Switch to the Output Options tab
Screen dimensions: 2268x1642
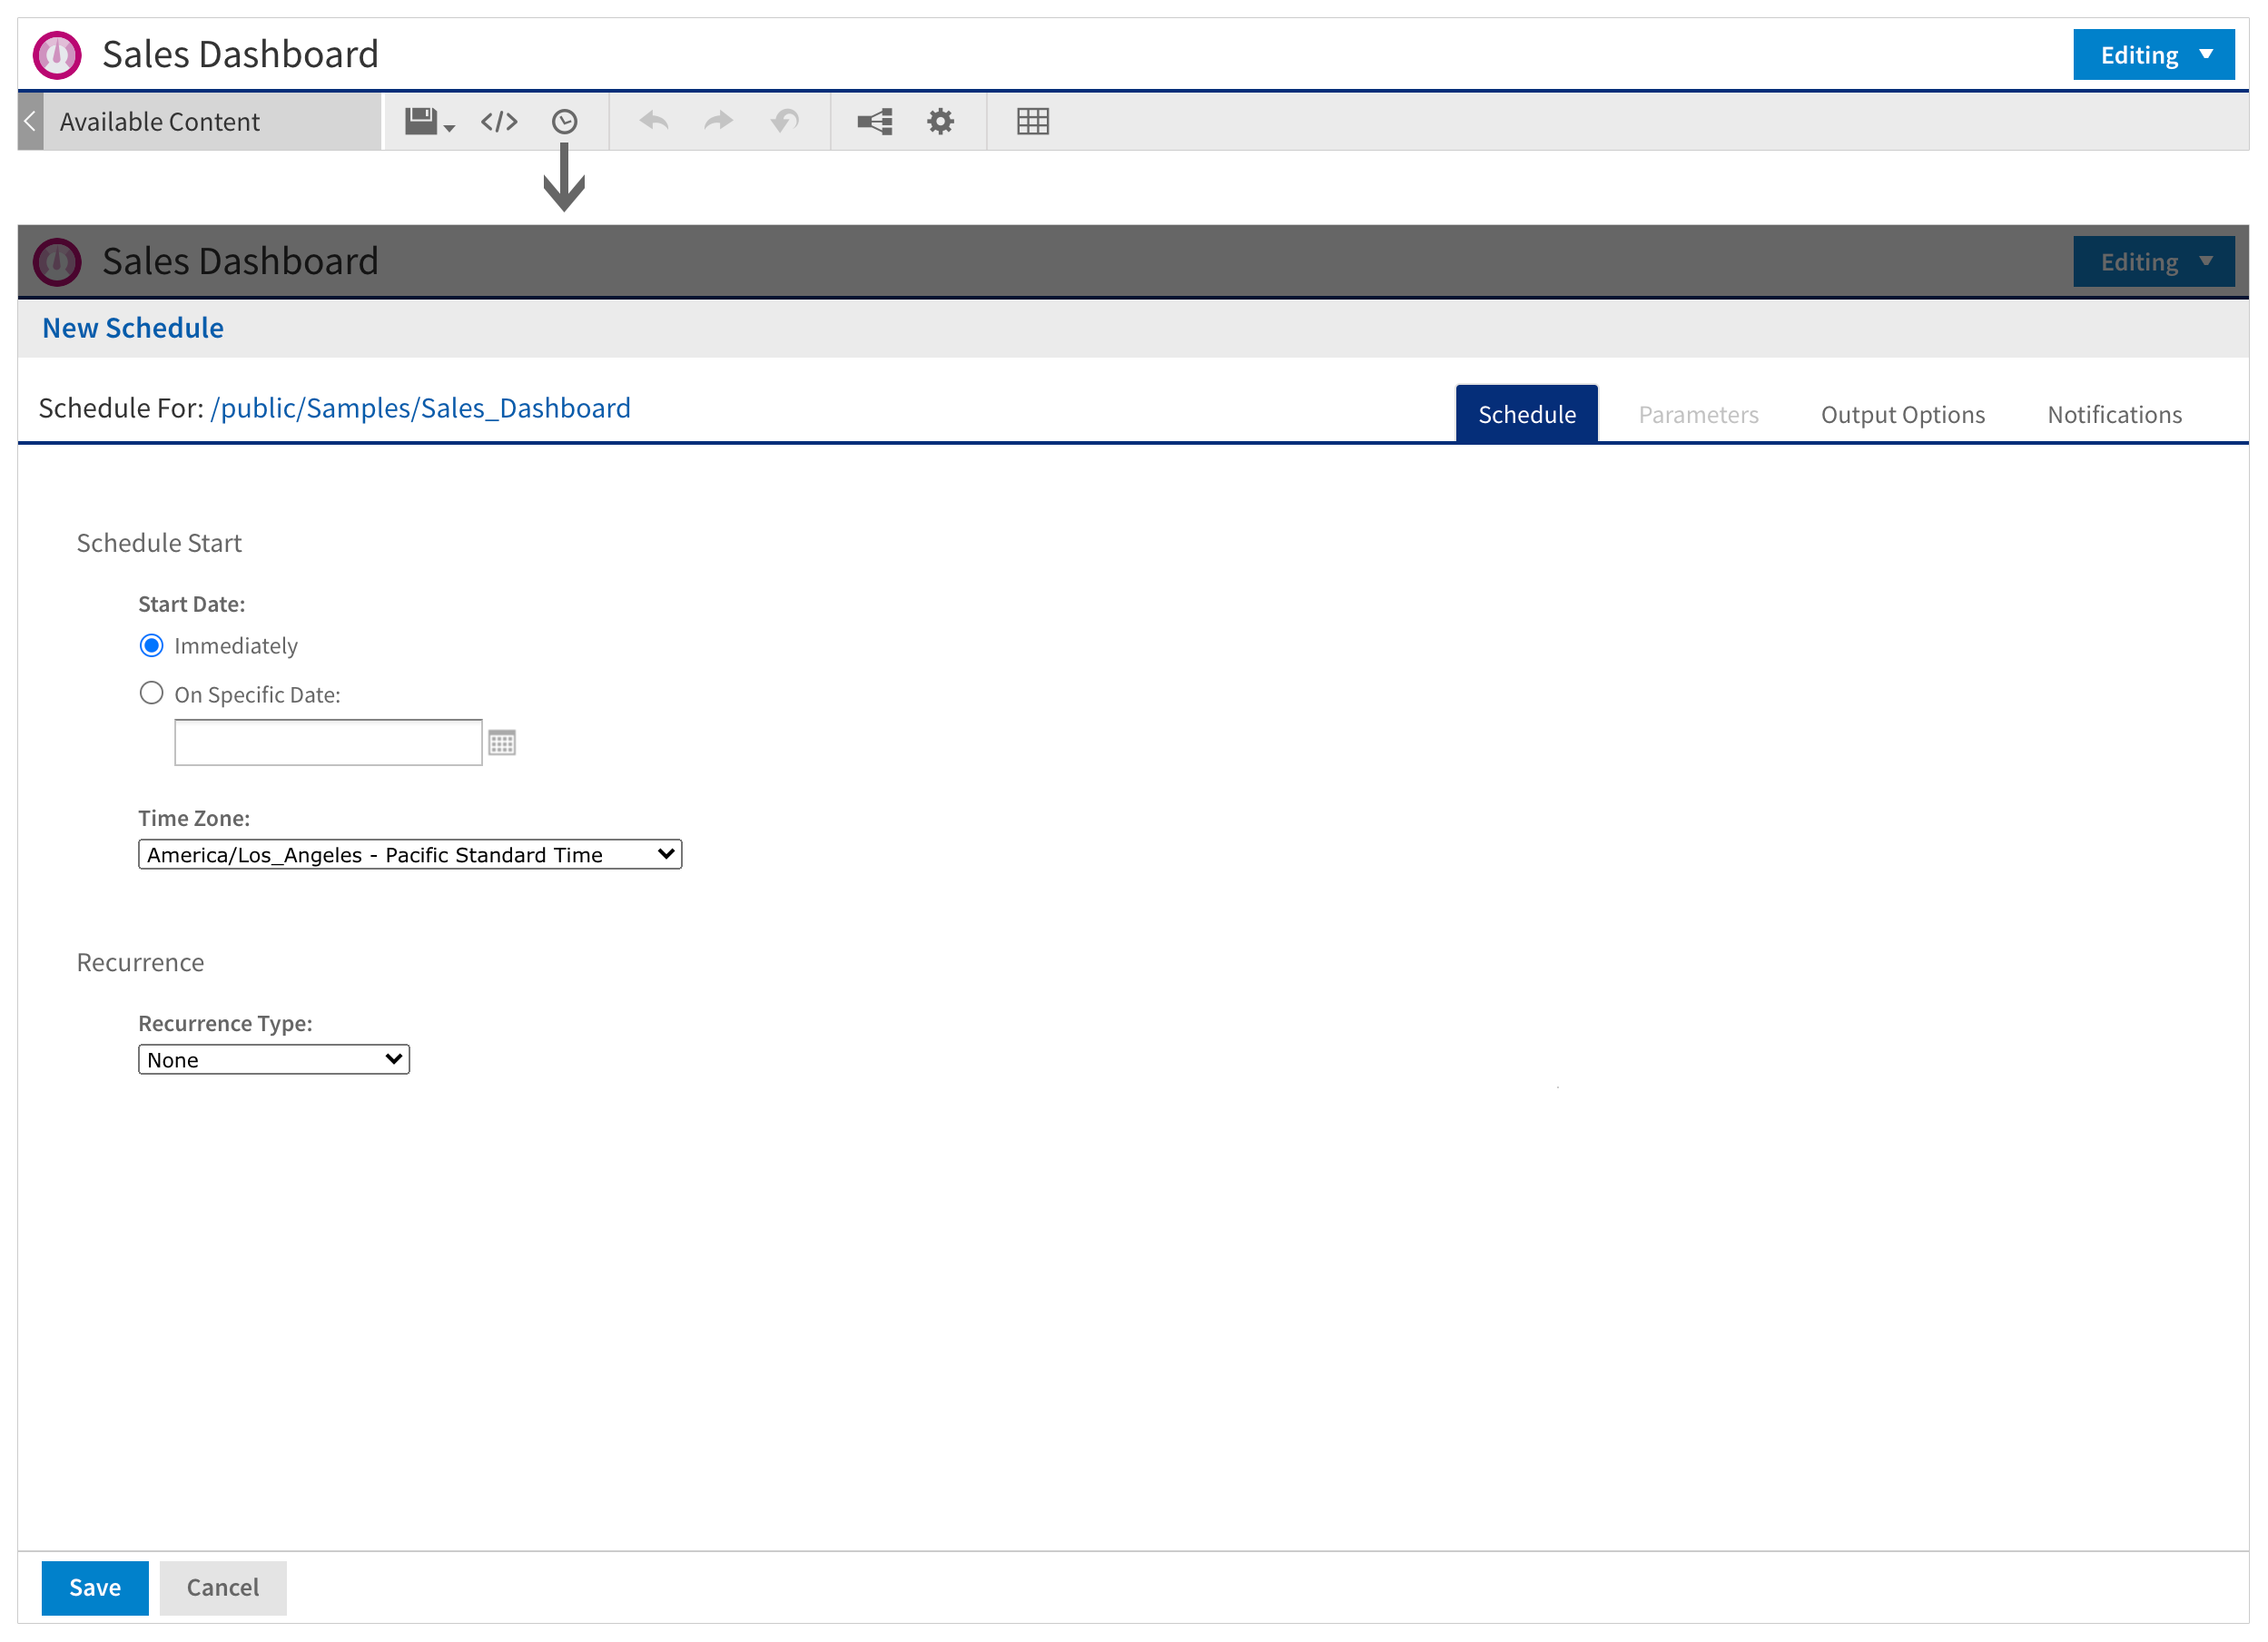tap(1902, 414)
